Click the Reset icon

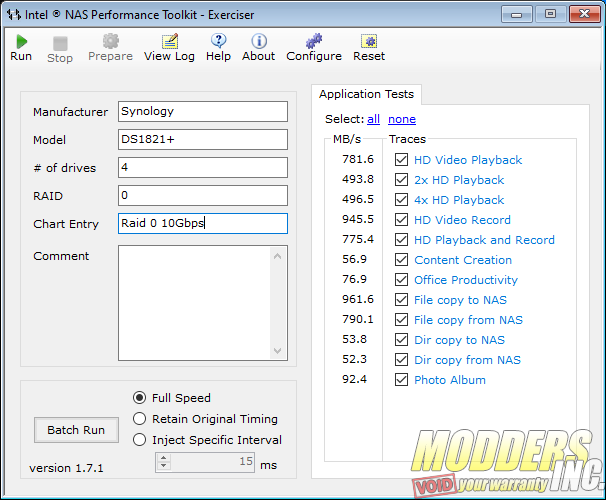[369, 41]
